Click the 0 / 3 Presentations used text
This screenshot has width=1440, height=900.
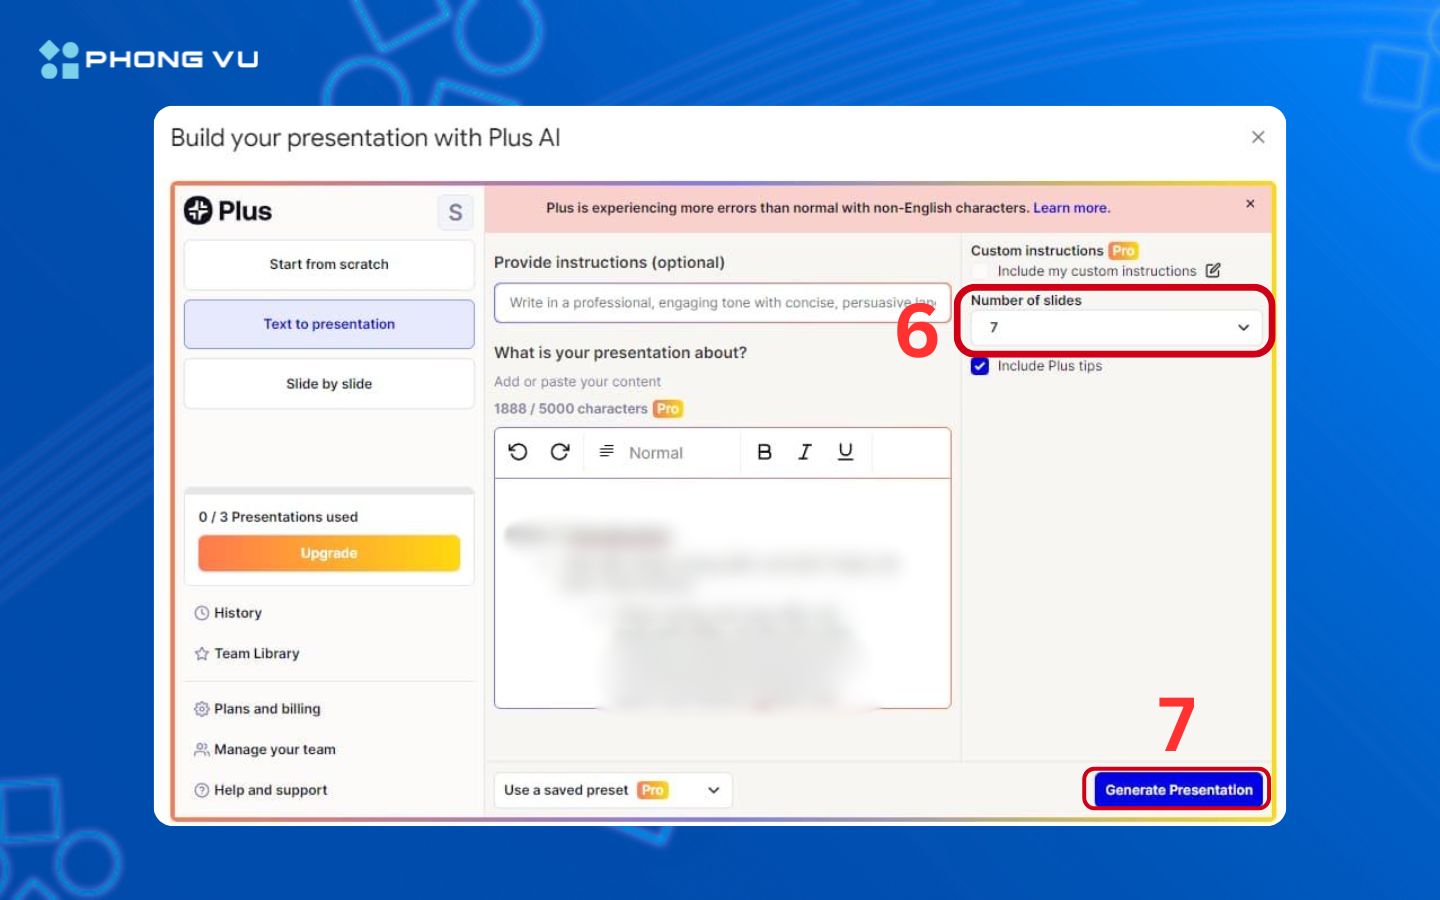278,517
